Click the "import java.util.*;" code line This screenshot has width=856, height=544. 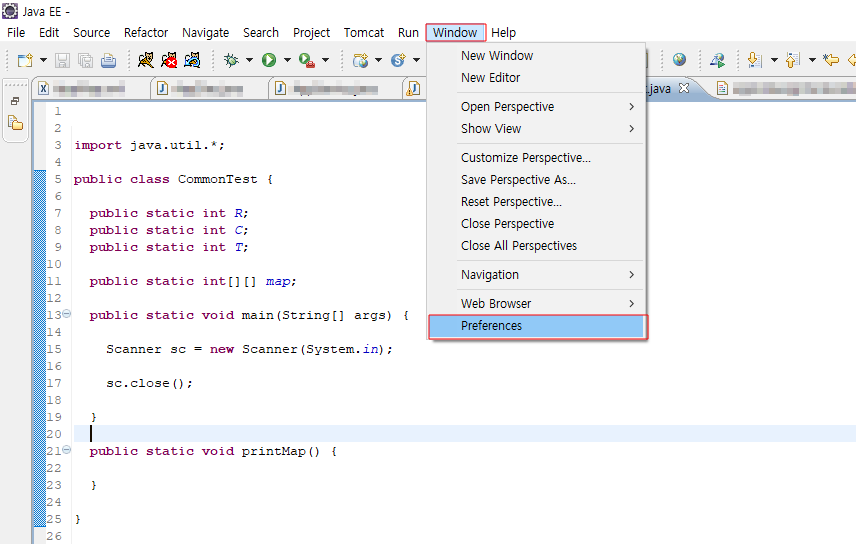click(149, 145)
